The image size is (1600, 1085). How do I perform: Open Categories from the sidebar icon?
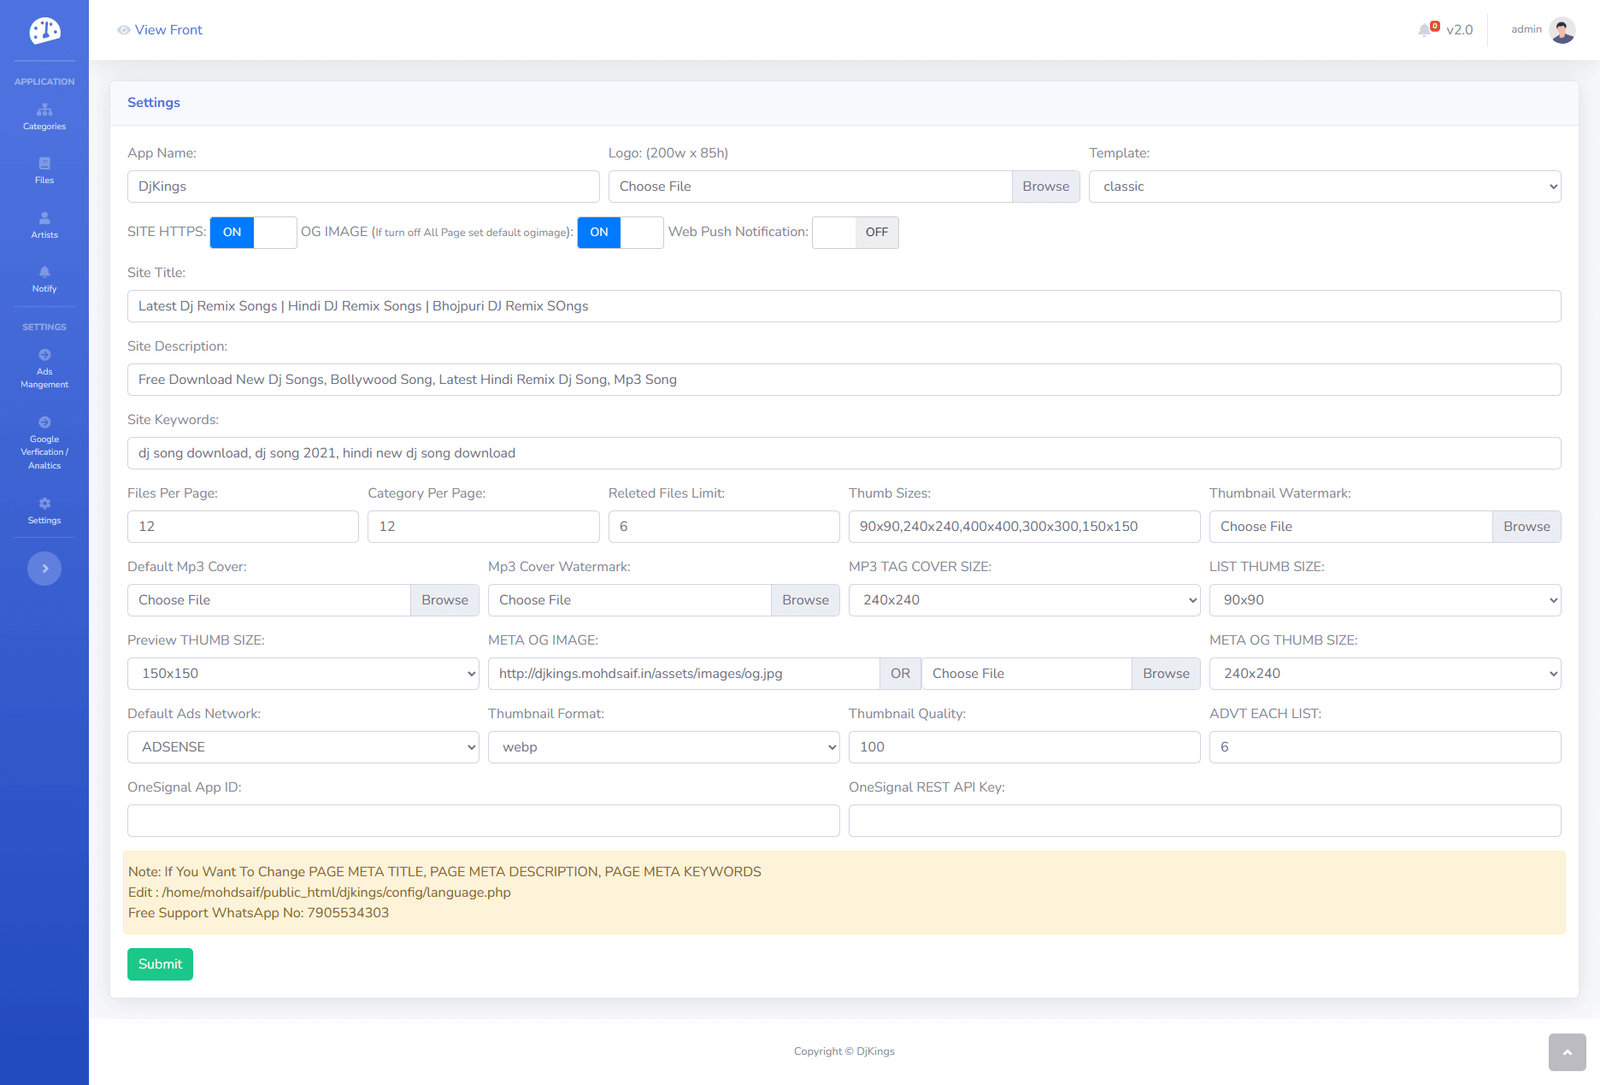(44, 111)
